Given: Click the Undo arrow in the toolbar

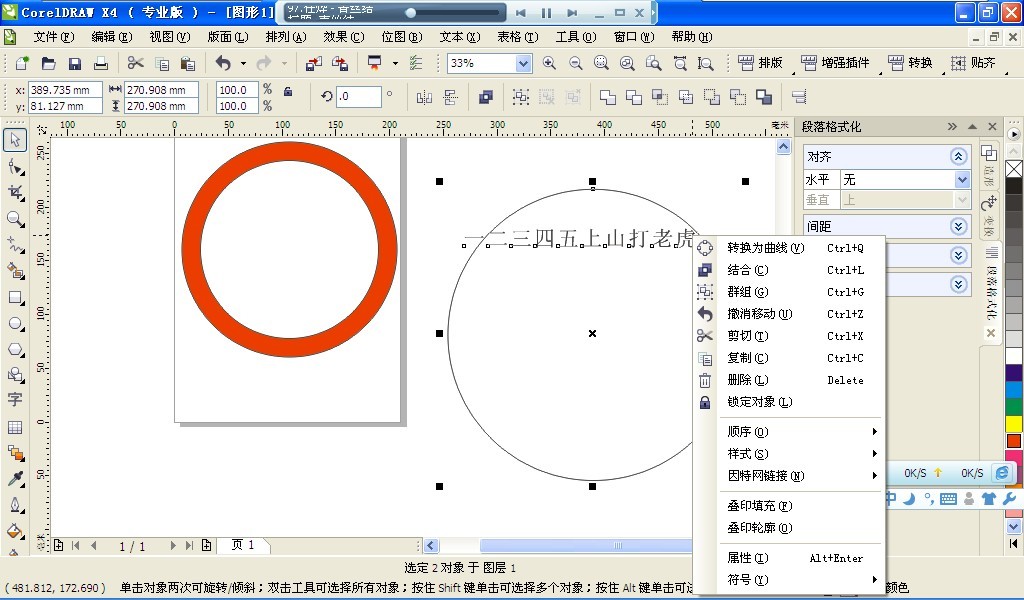Looking at the screenshot, I should point(223,63).
